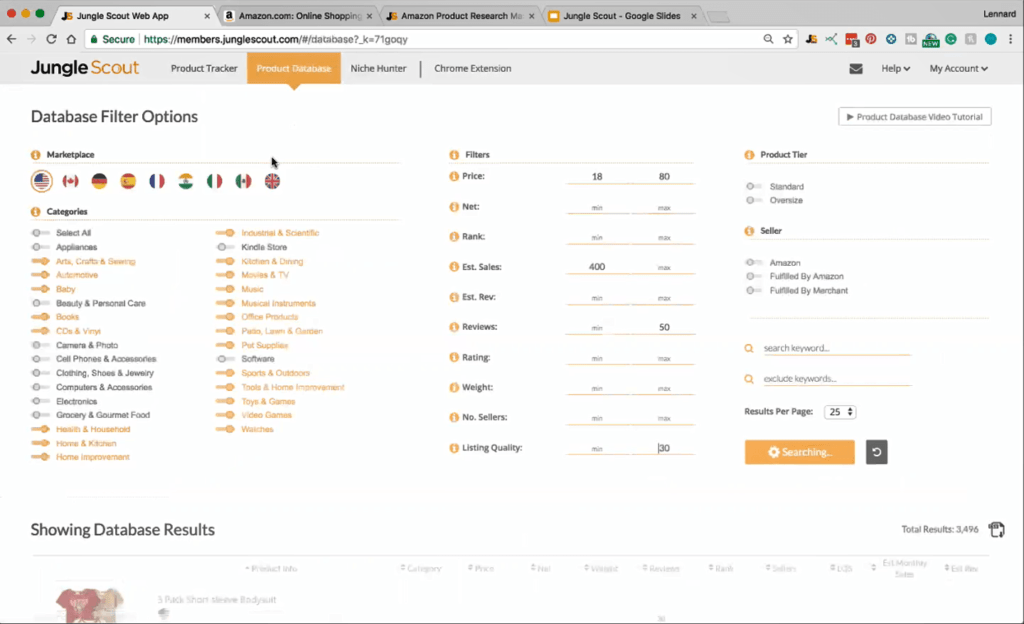Bookmark page with the star icon
This screenshot has width=1024, height=624.
pyautogui.click(x=788, y=39)
